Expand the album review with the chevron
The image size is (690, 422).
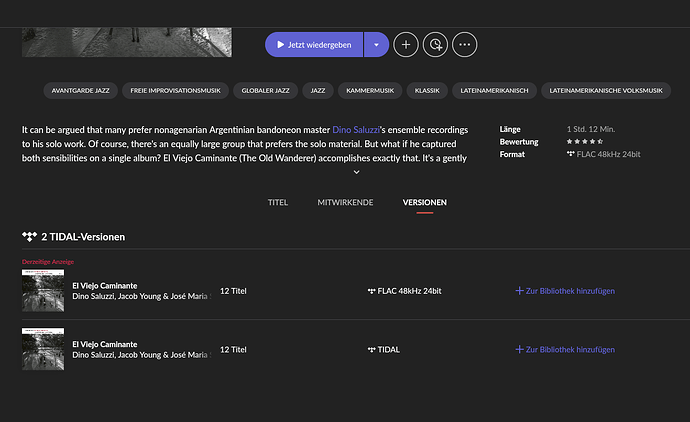[356, 172]
